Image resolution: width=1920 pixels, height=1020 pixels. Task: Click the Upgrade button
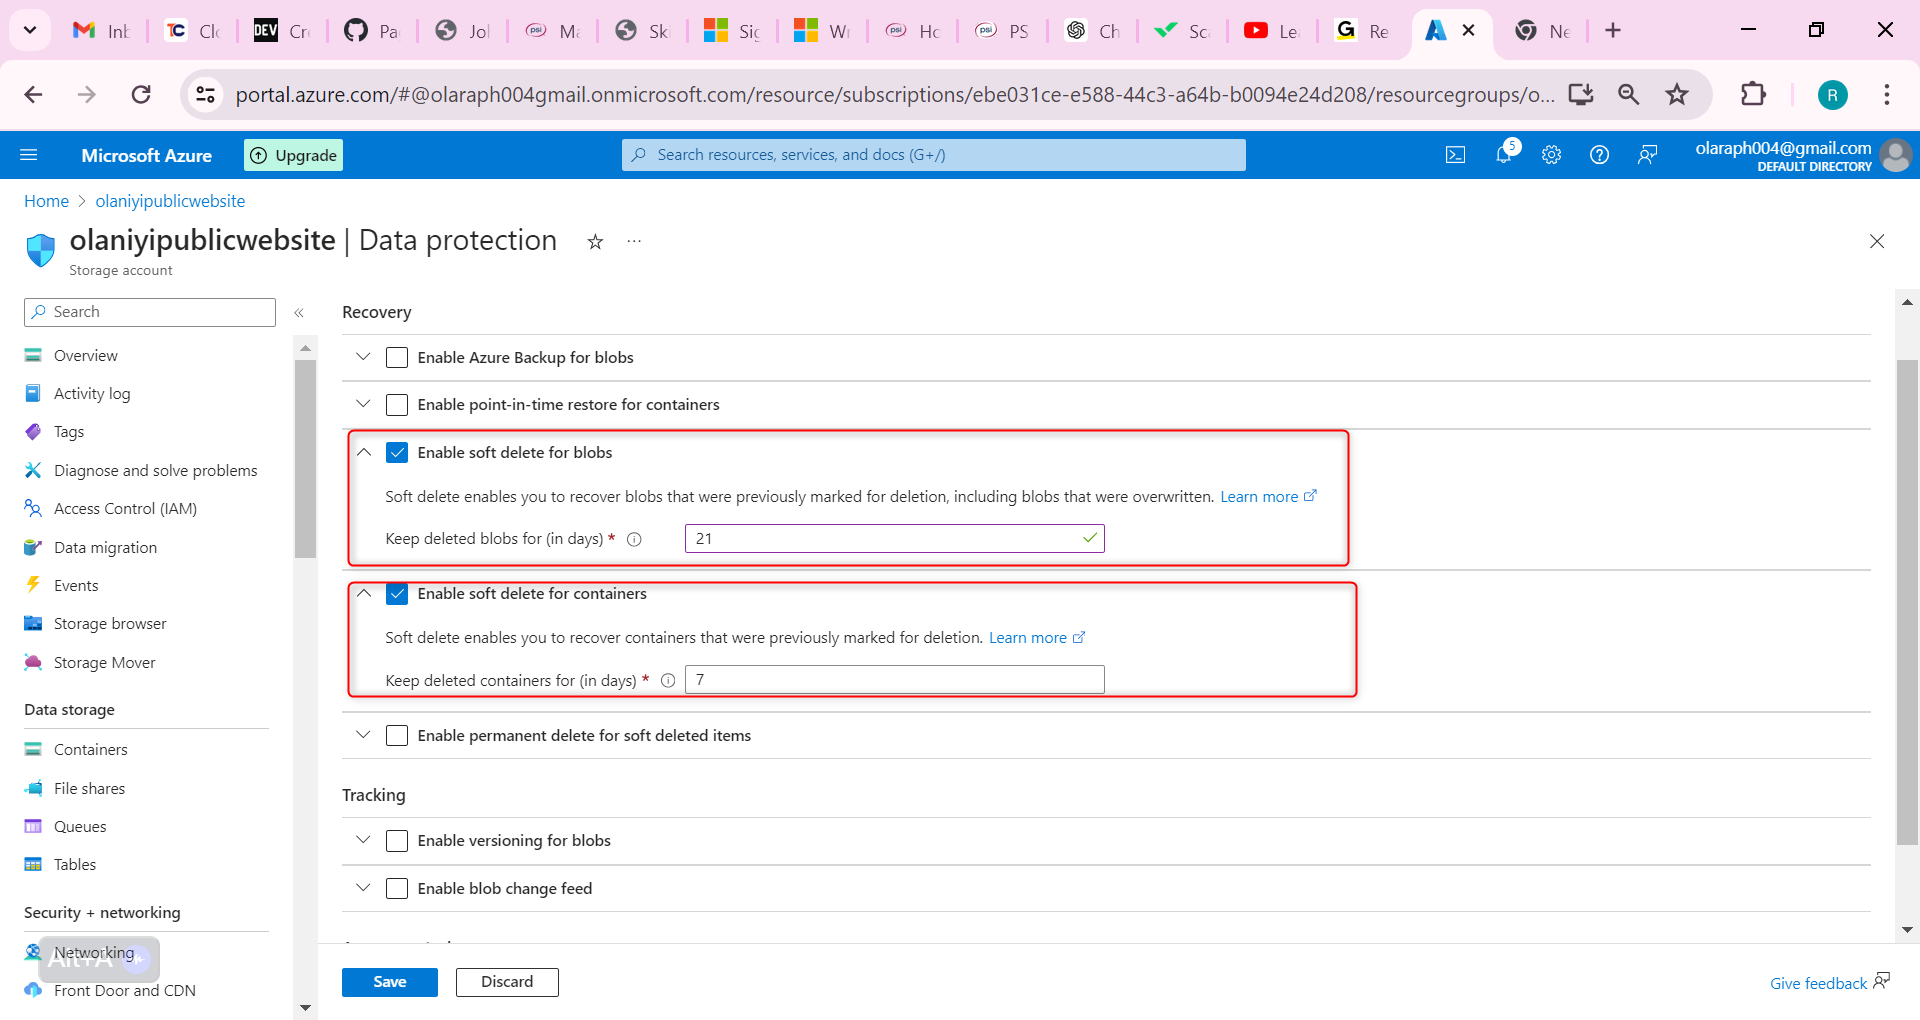[293, 155]
